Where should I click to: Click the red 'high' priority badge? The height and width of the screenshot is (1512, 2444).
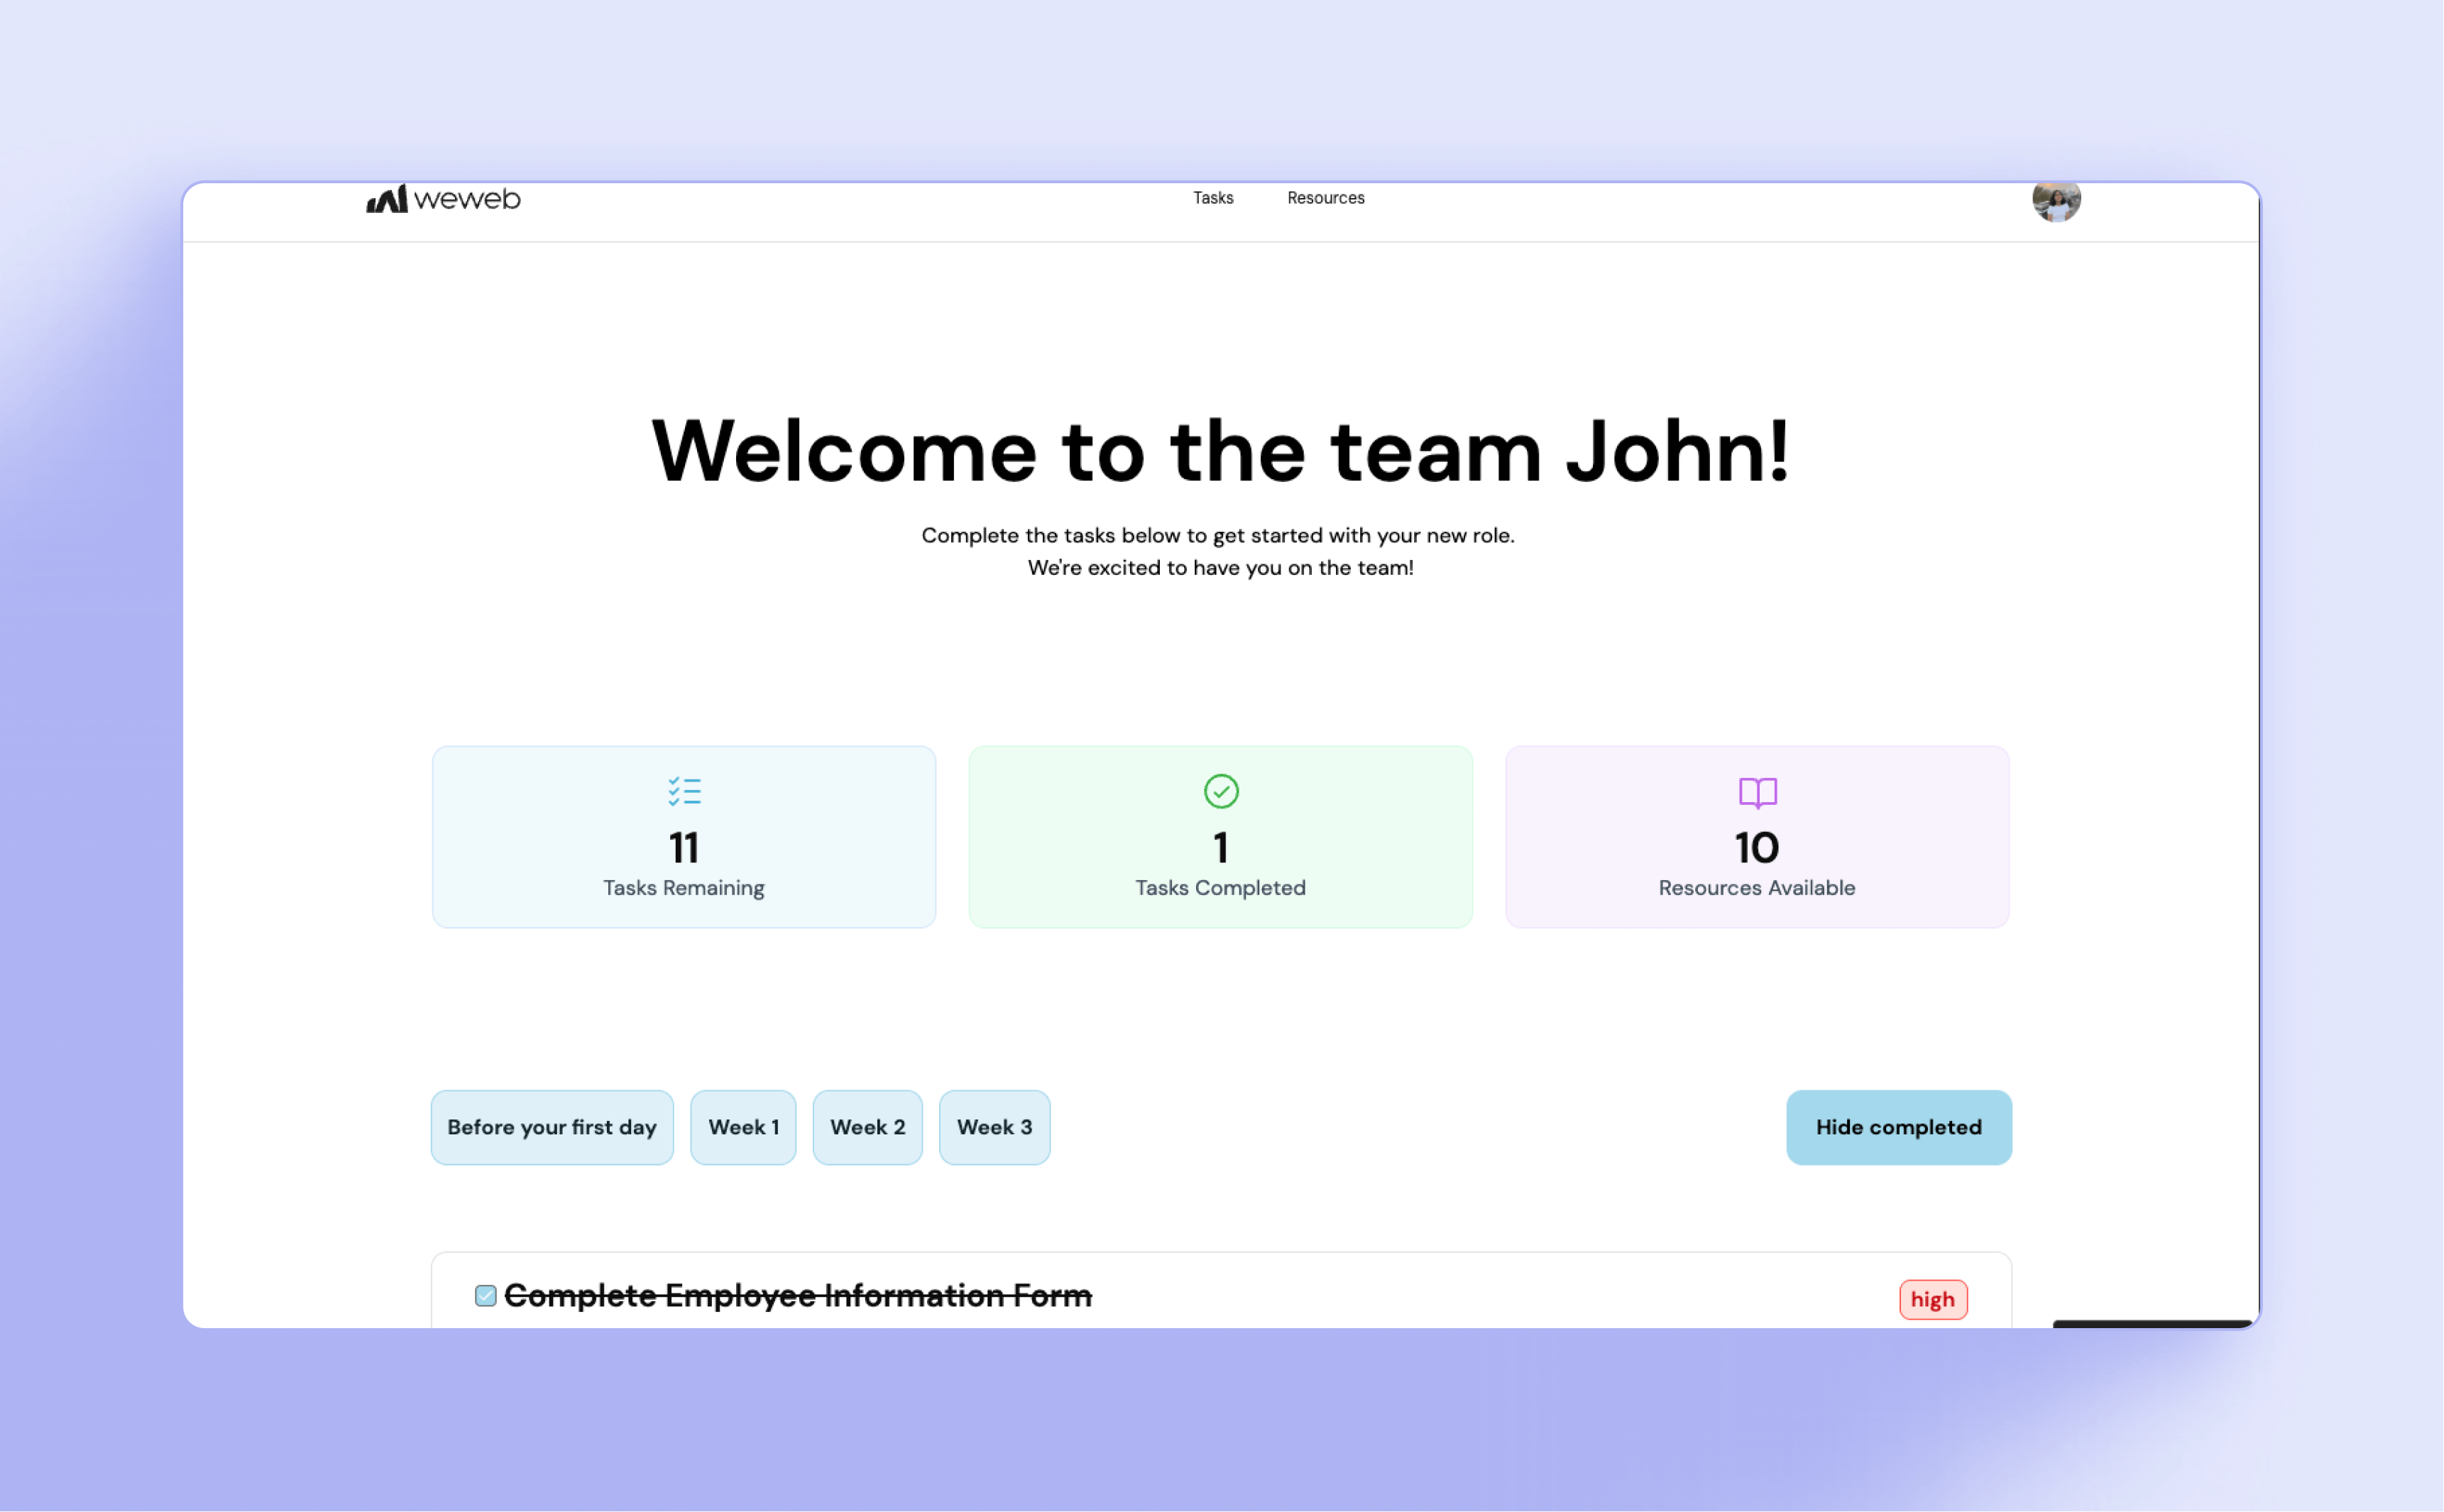tap(1932, 1298)
